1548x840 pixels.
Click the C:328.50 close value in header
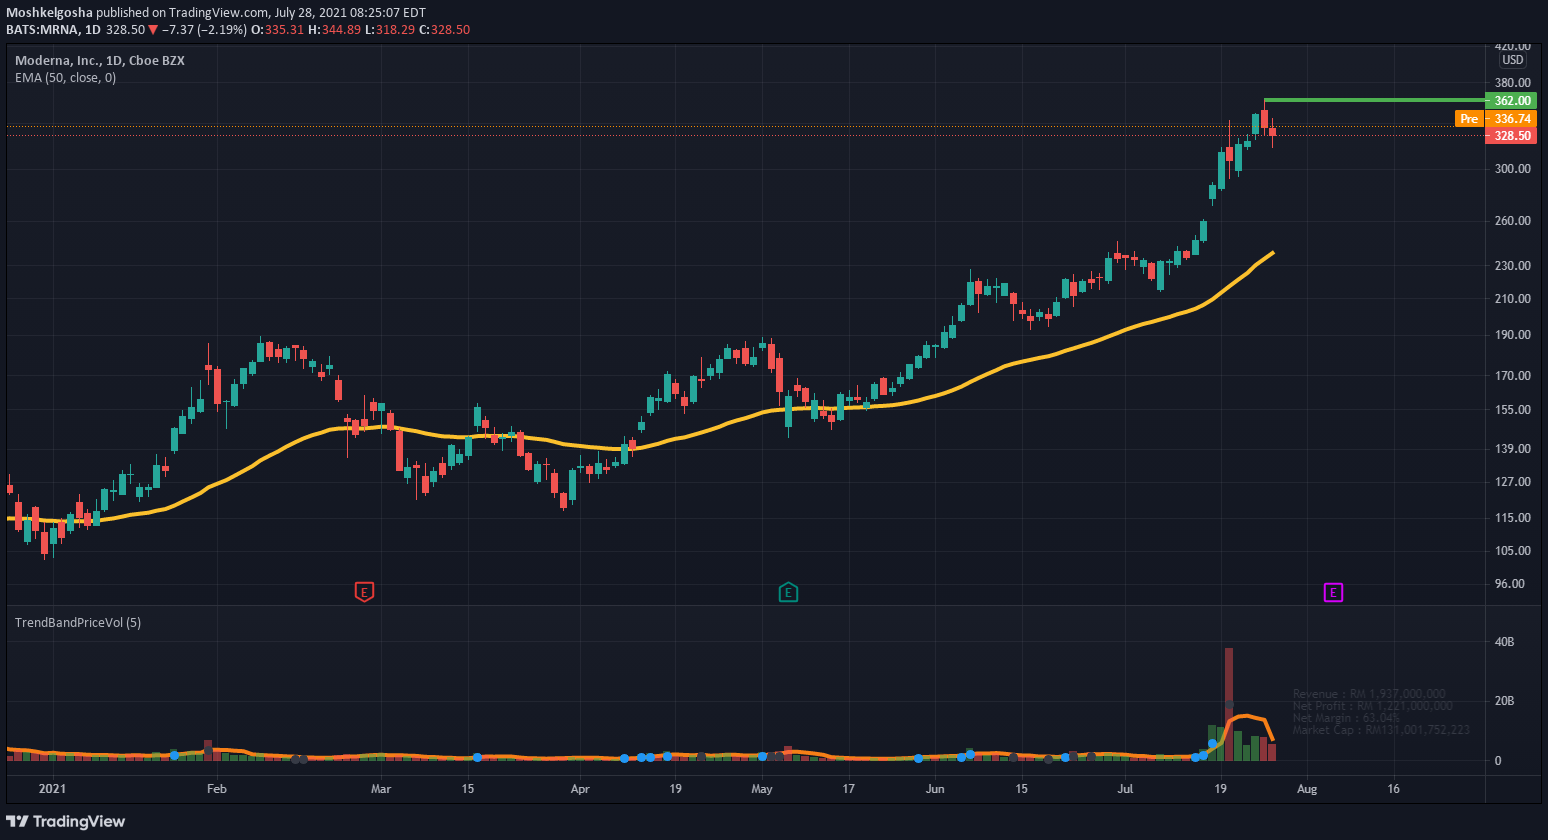(x=444, y=29)
